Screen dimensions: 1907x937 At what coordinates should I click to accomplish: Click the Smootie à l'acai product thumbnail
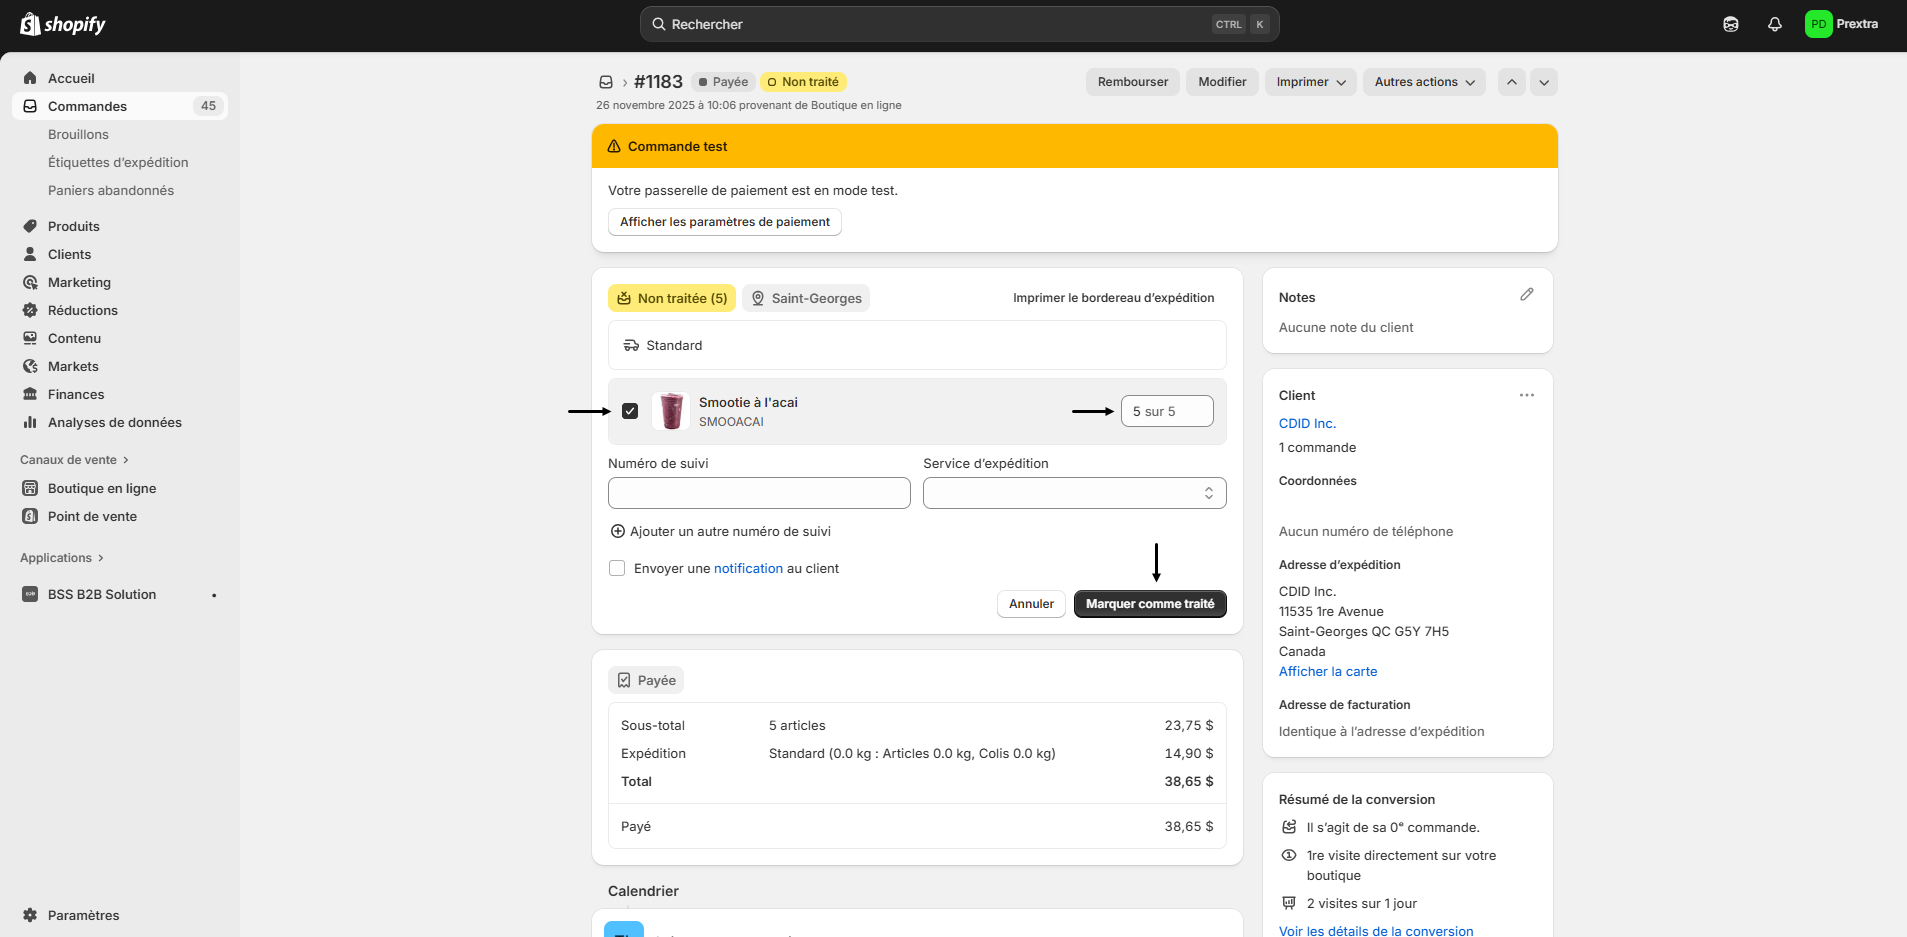tap(671, 411)
